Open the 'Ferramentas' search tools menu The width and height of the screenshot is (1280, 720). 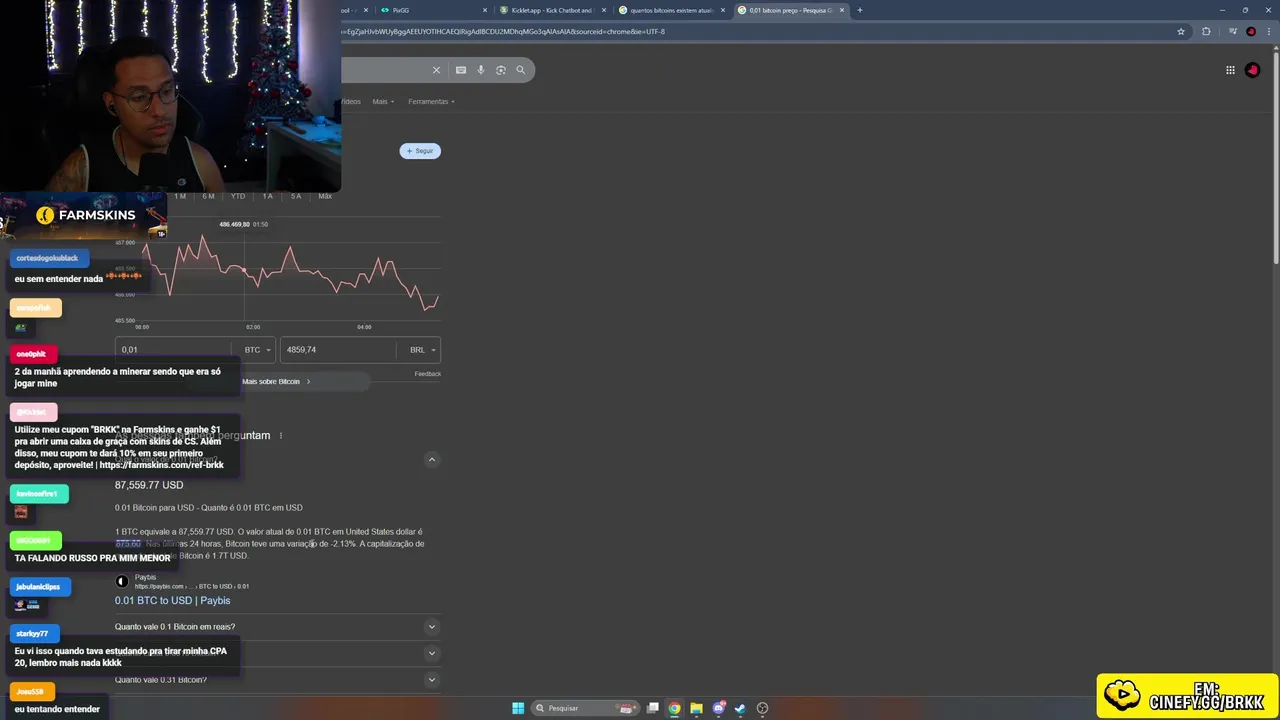click(x=431, y=101)
